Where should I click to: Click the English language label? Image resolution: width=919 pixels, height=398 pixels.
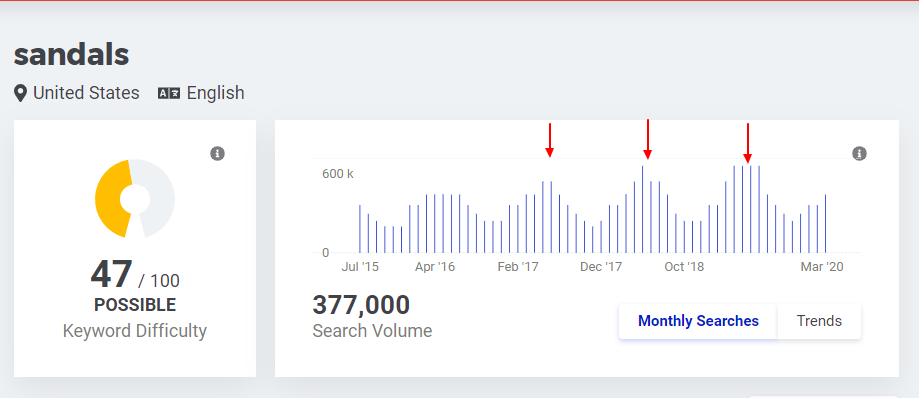pos(215,93)
